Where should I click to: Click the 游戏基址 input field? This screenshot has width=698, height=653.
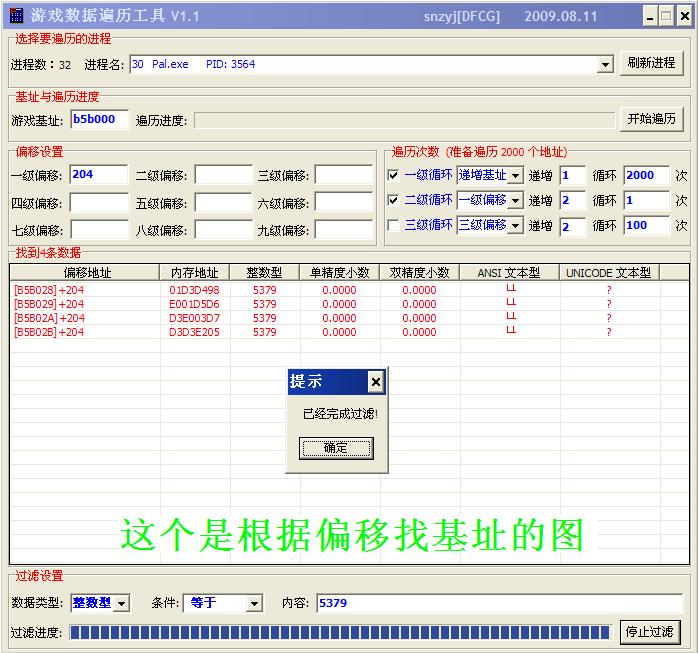pos(99,120)
